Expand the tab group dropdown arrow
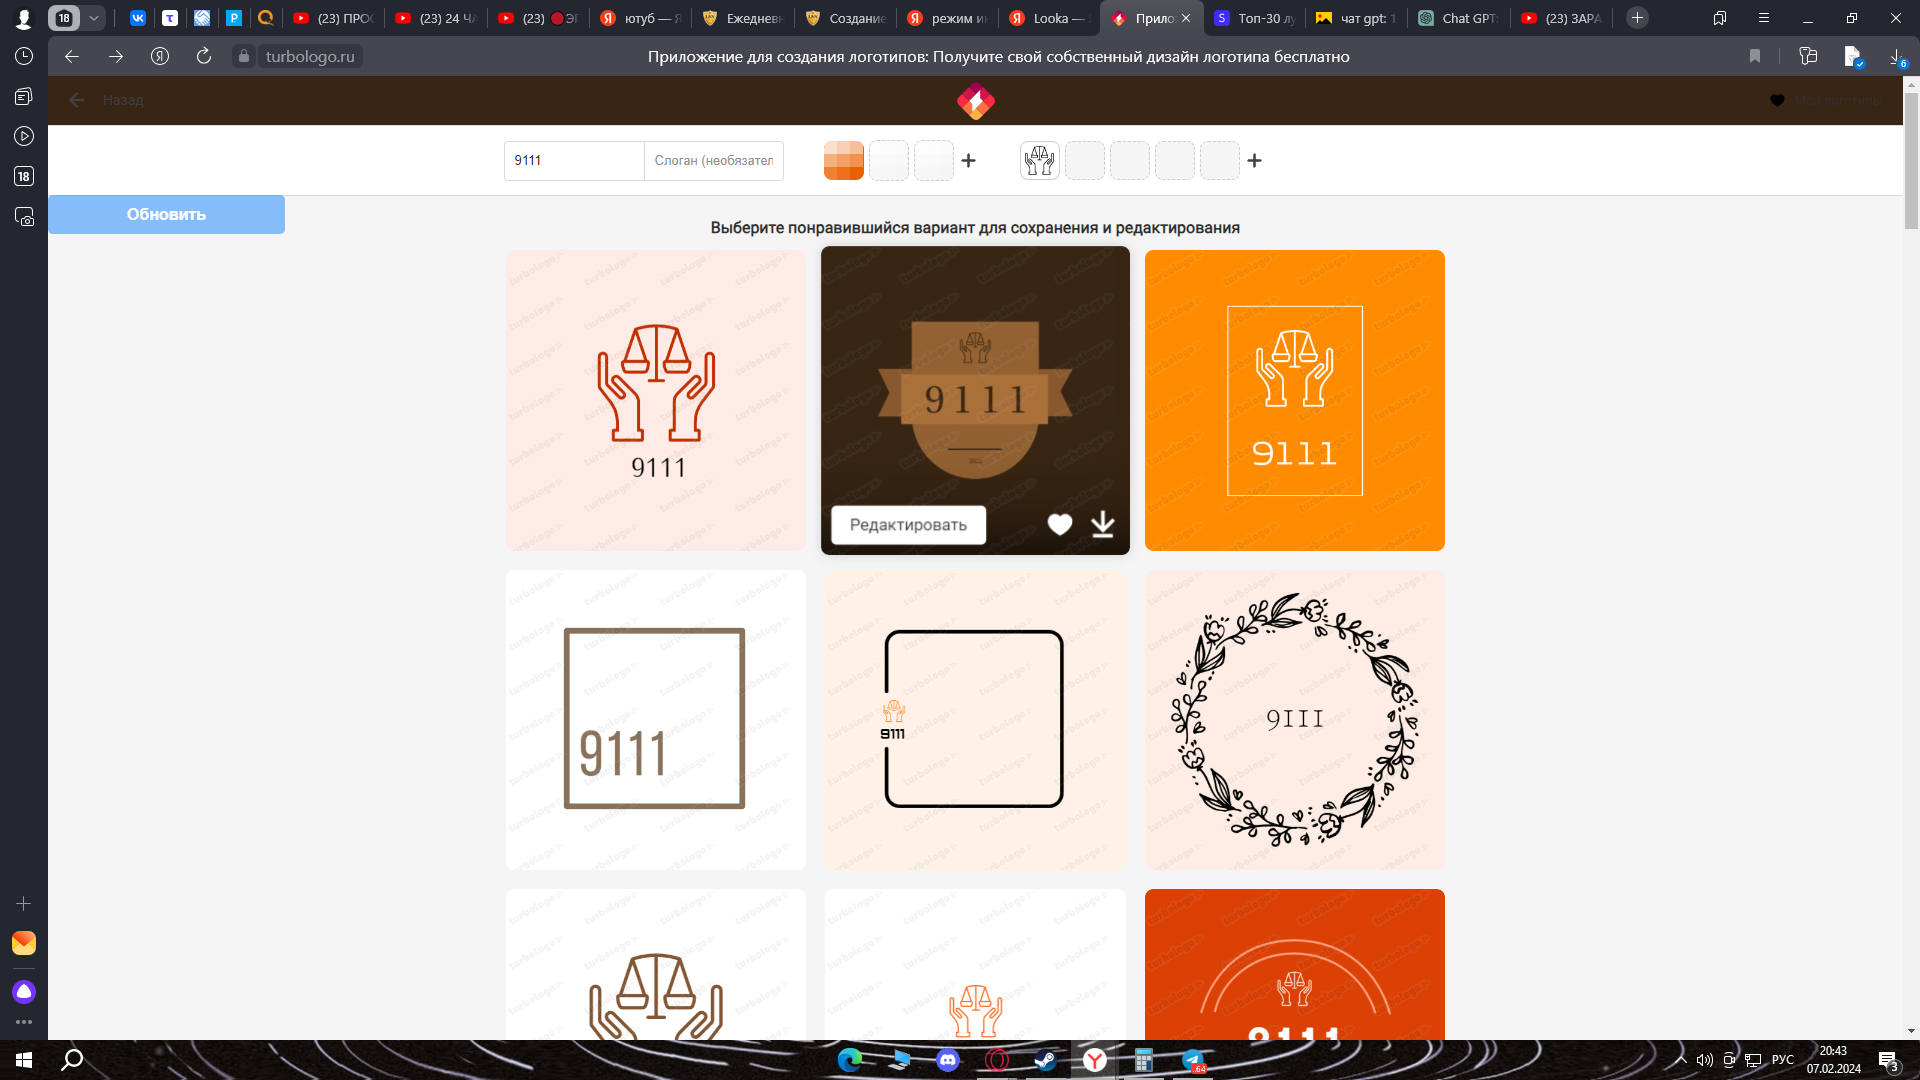 click(93, 18)
